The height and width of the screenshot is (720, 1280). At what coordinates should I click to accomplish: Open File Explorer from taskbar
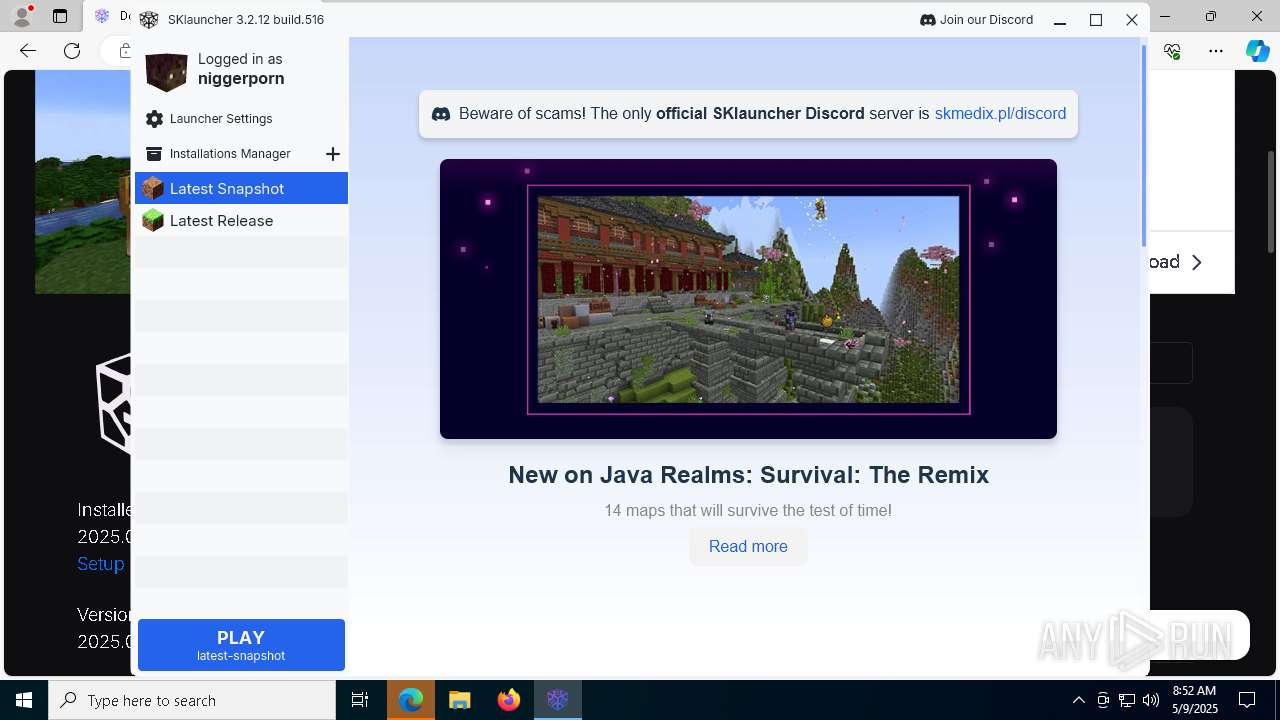459,701
